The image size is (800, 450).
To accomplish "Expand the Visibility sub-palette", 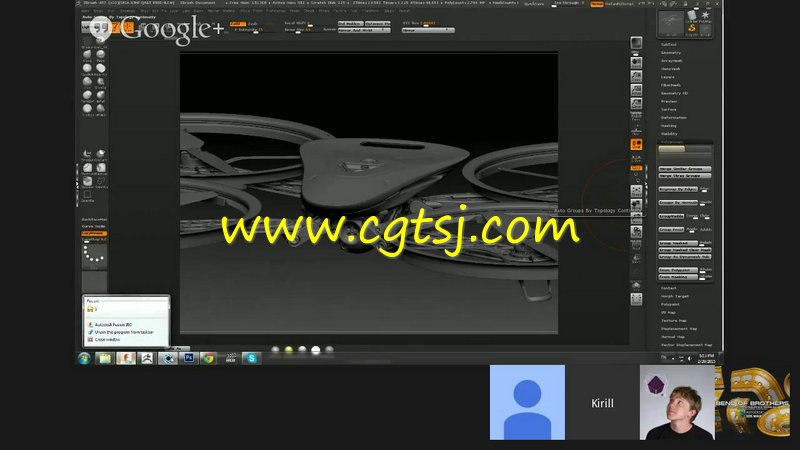I will coord(669,134).
